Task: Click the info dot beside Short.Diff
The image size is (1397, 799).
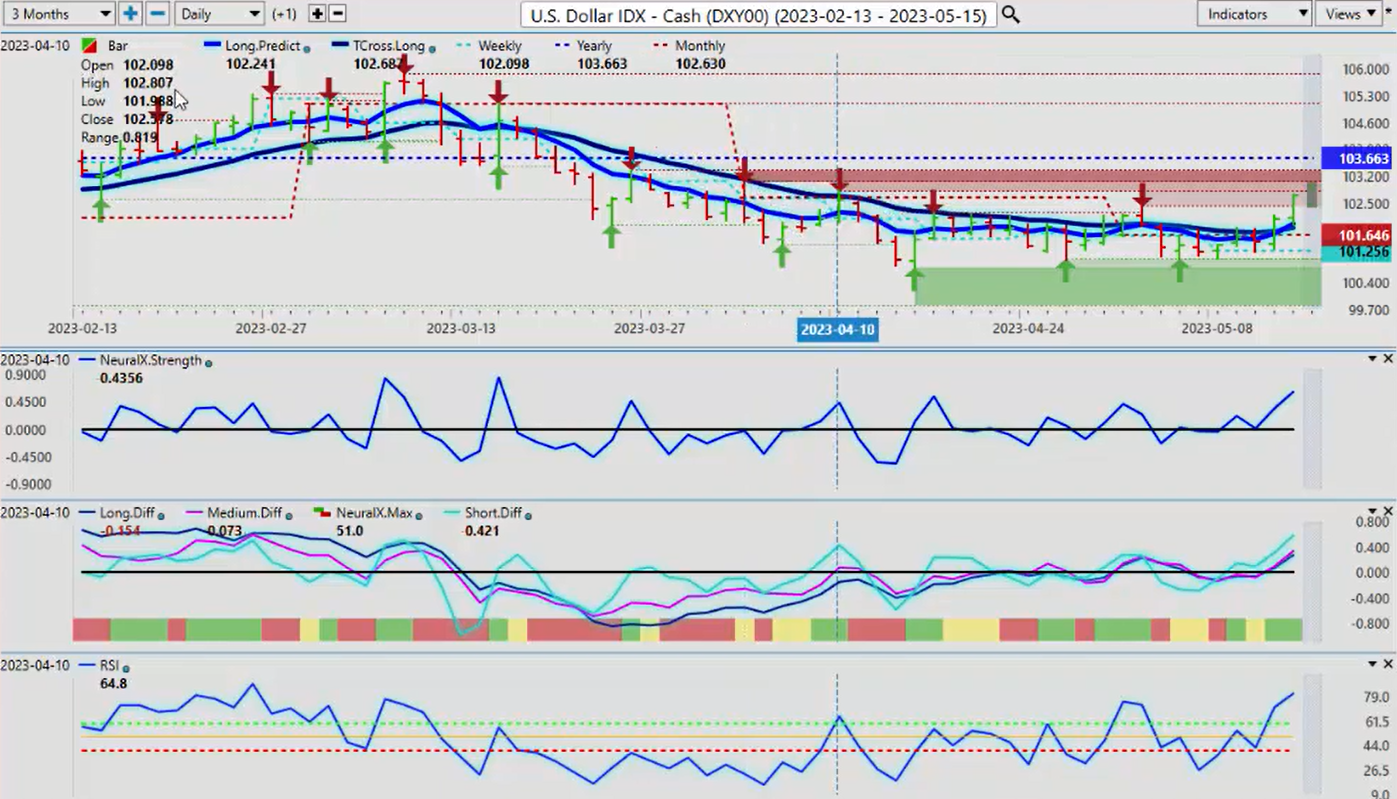Action: (528, 515)
